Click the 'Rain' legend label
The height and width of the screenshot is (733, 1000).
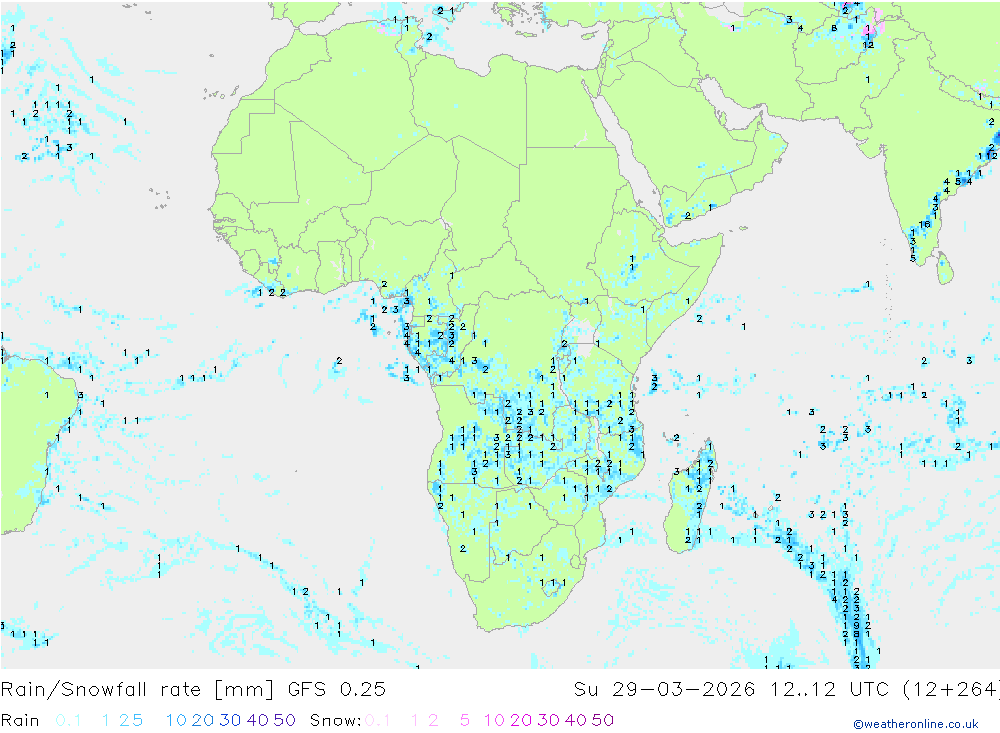coord(20,720)
